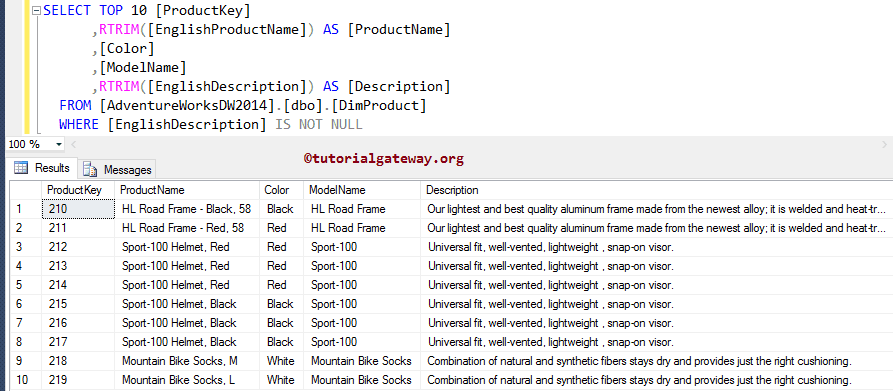Select row header 6 in results grid

[x=26, y=304]
